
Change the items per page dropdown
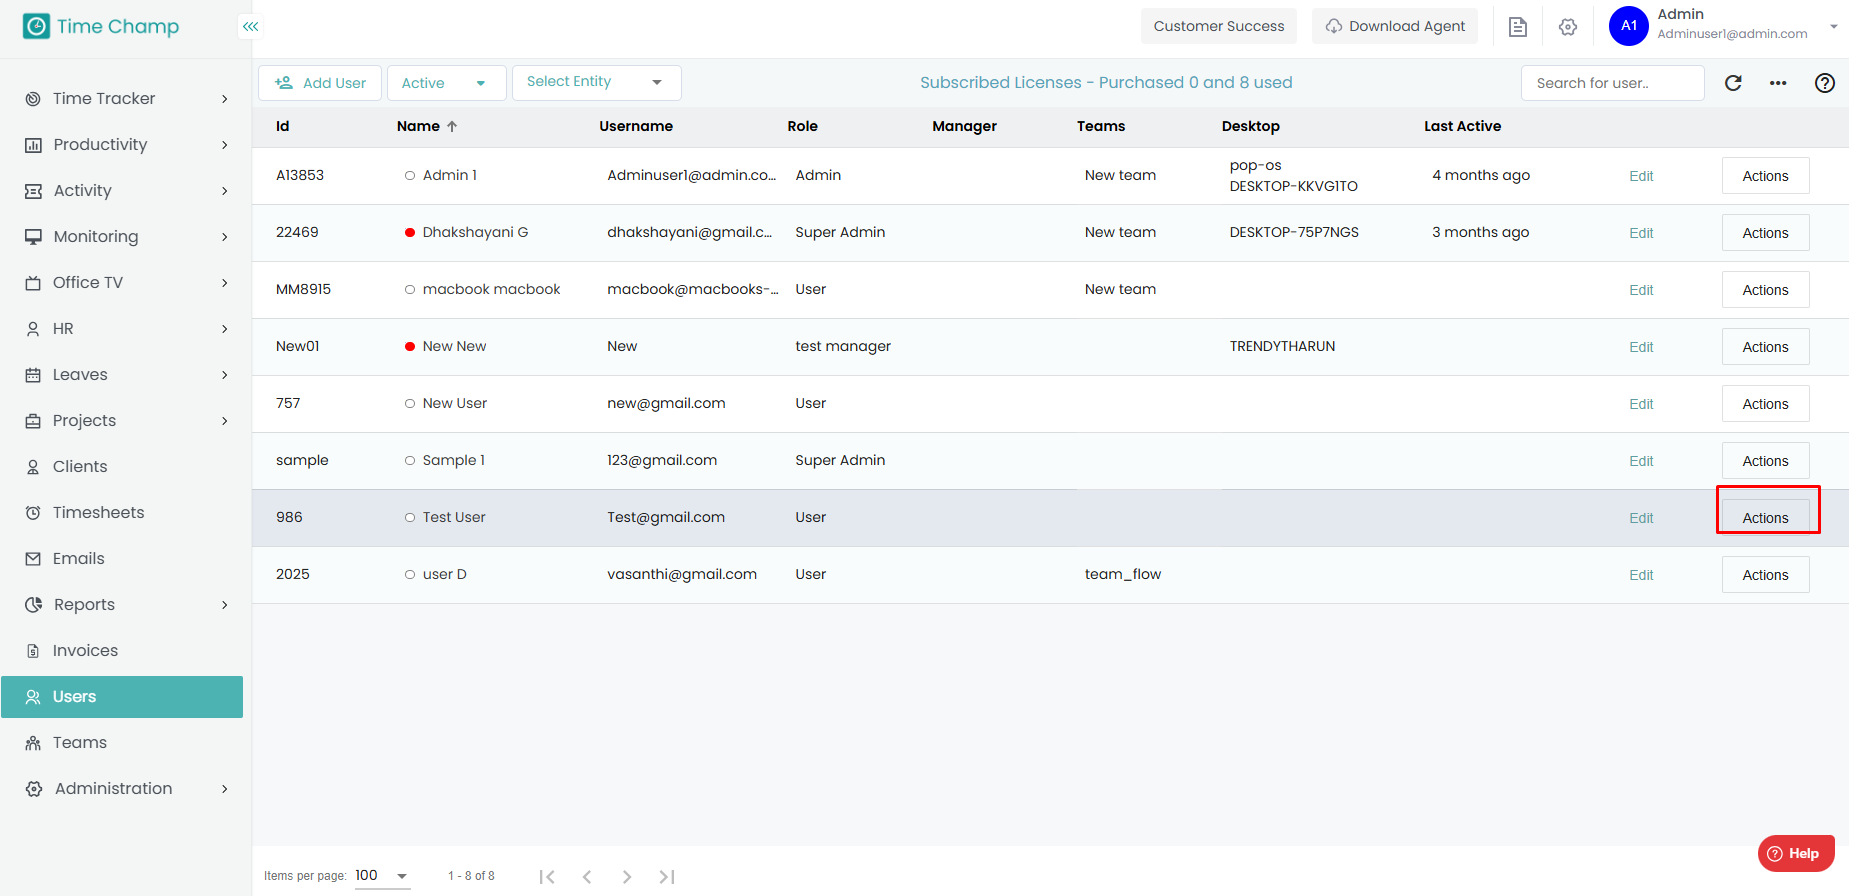(x=382, y=876)
